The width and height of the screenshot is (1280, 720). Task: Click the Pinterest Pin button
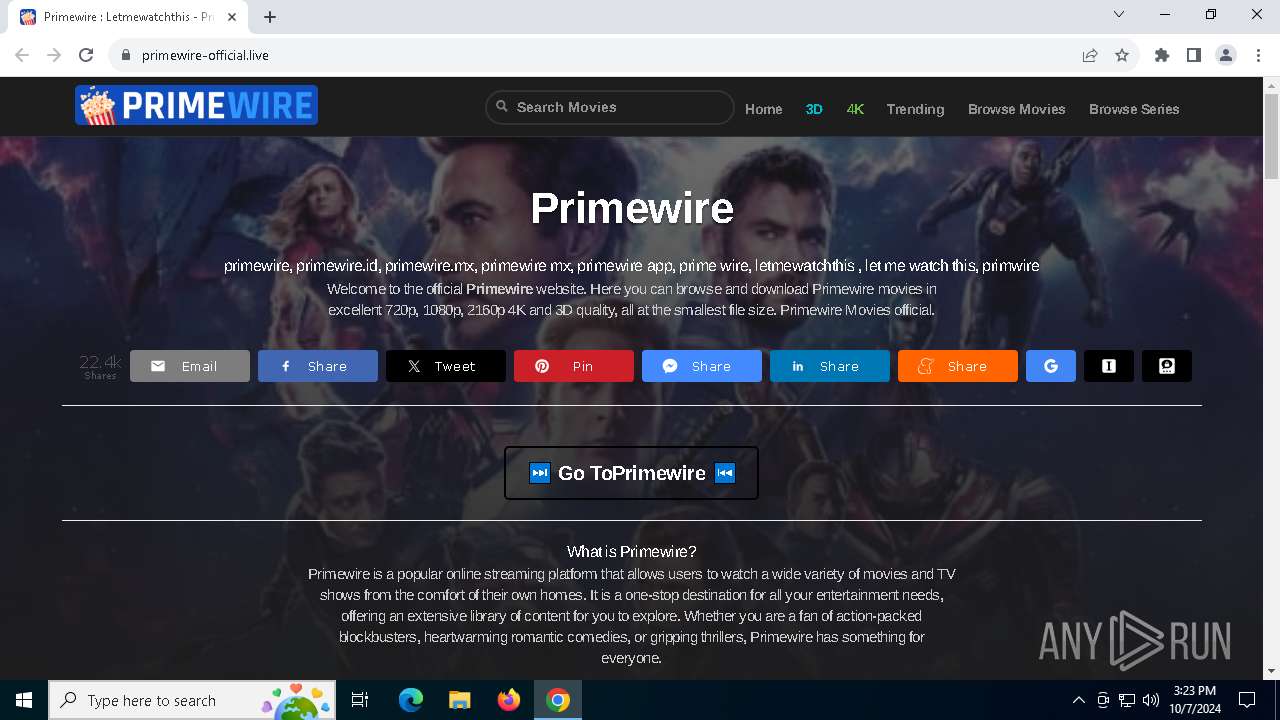pyautogui.click(x=574, y=366)
